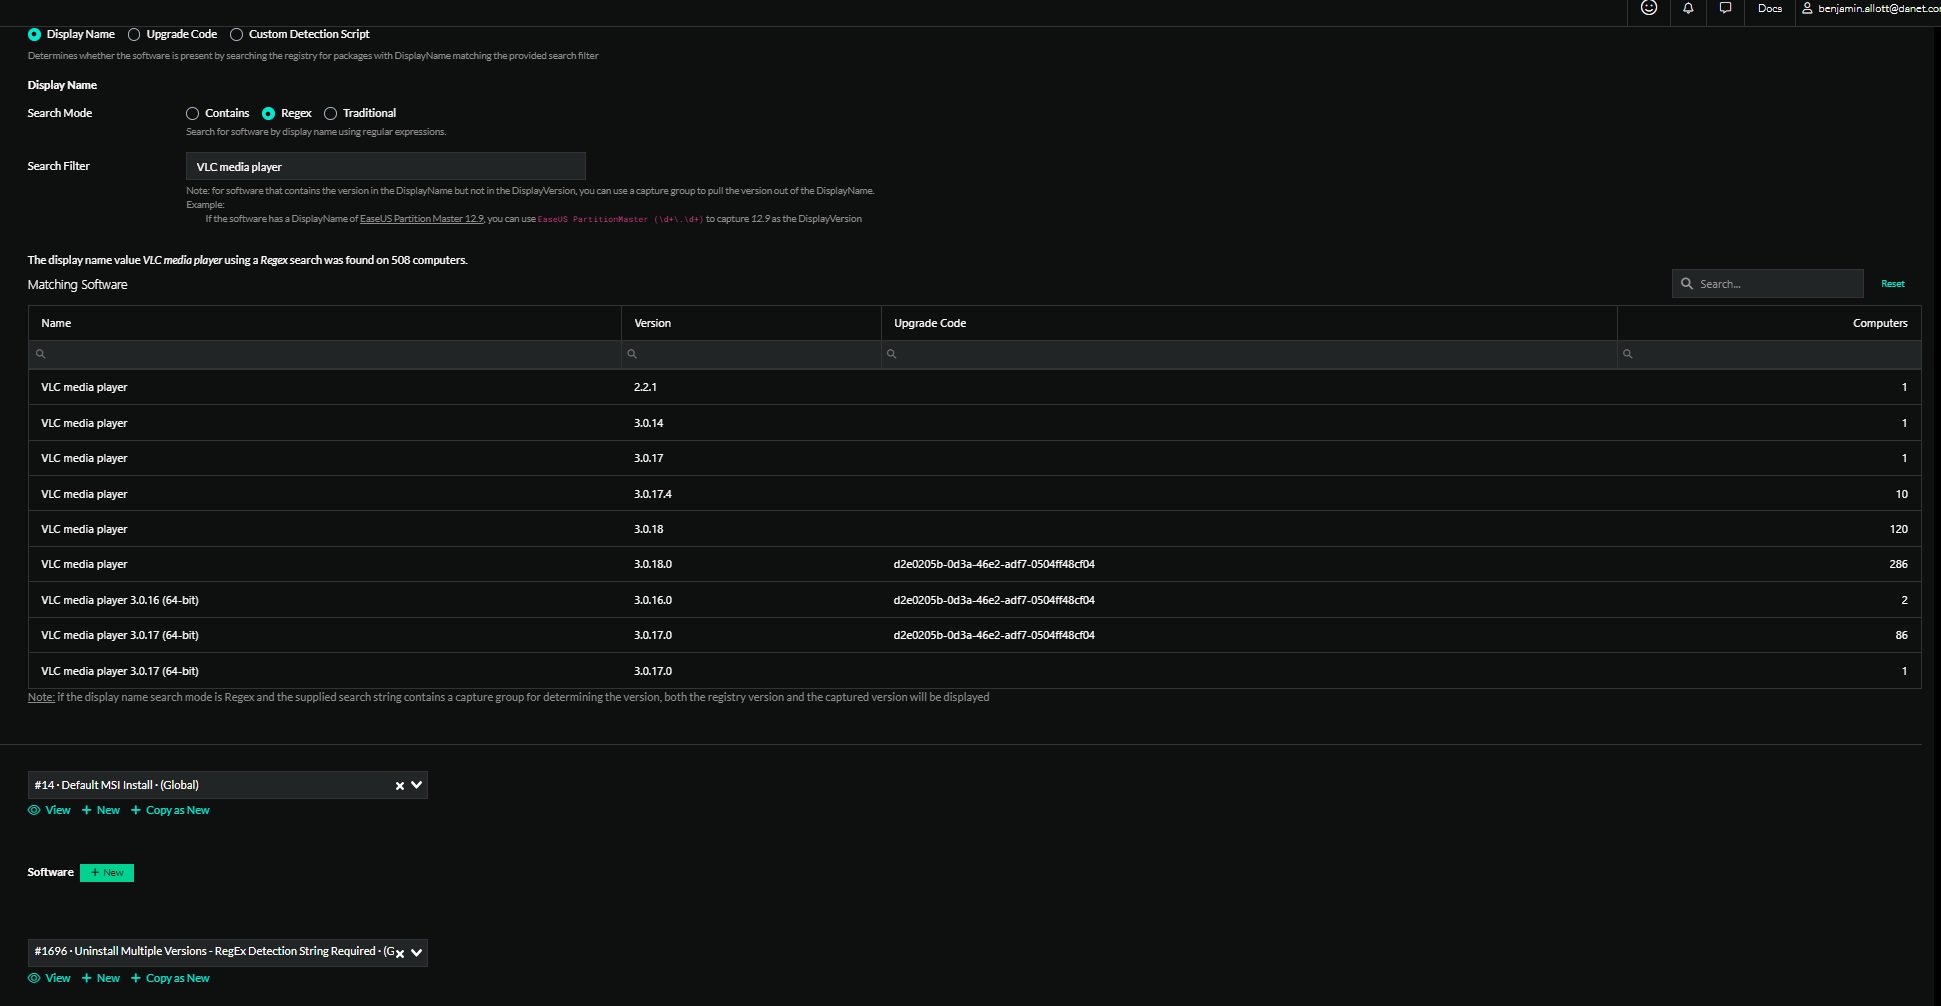Sort table by Version column header
The width and height of the screenshot is (1941, 1006).
(750, 323)
